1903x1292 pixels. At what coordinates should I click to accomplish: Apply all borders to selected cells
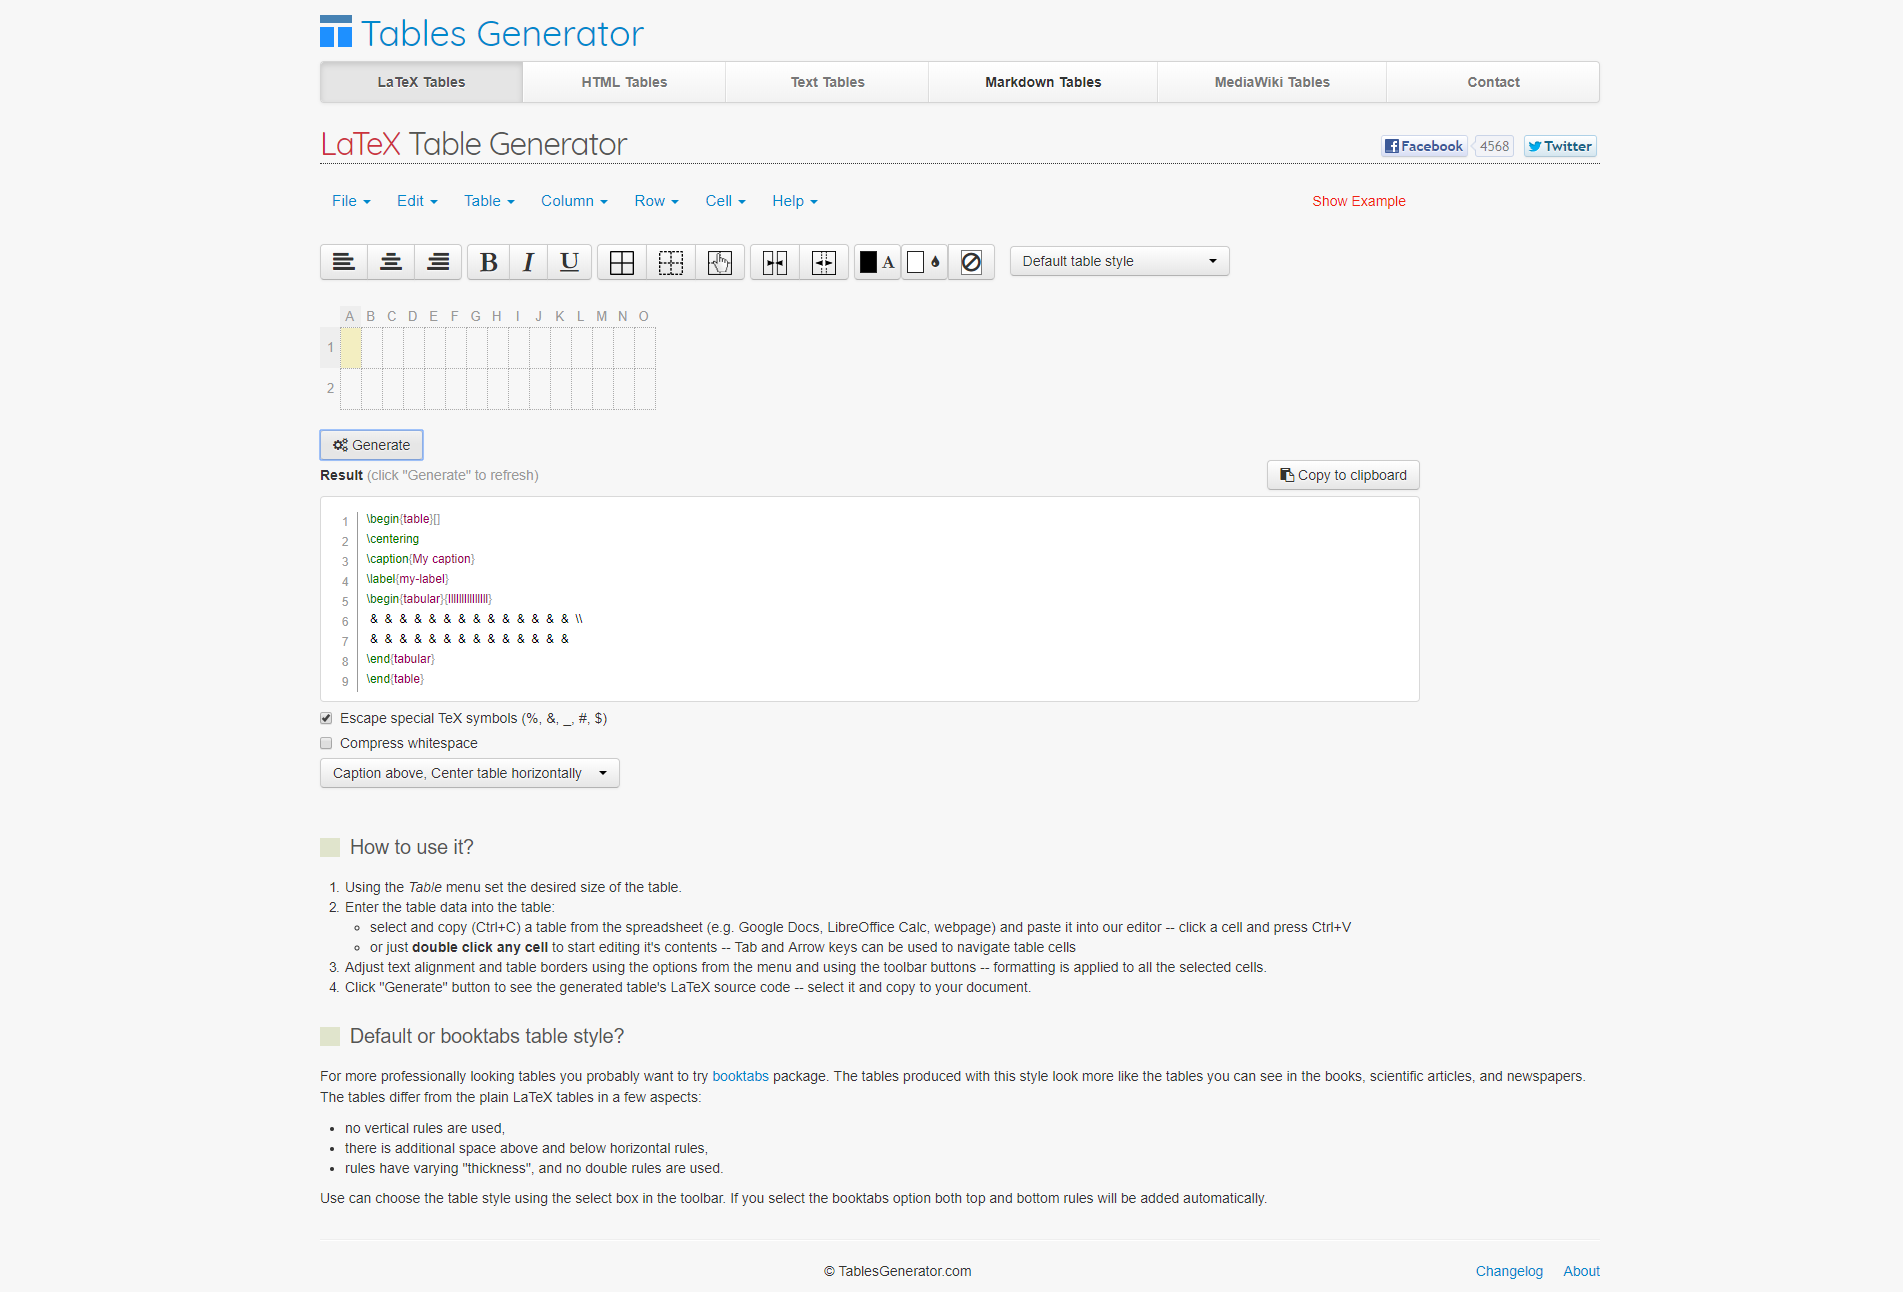(622, 262)
